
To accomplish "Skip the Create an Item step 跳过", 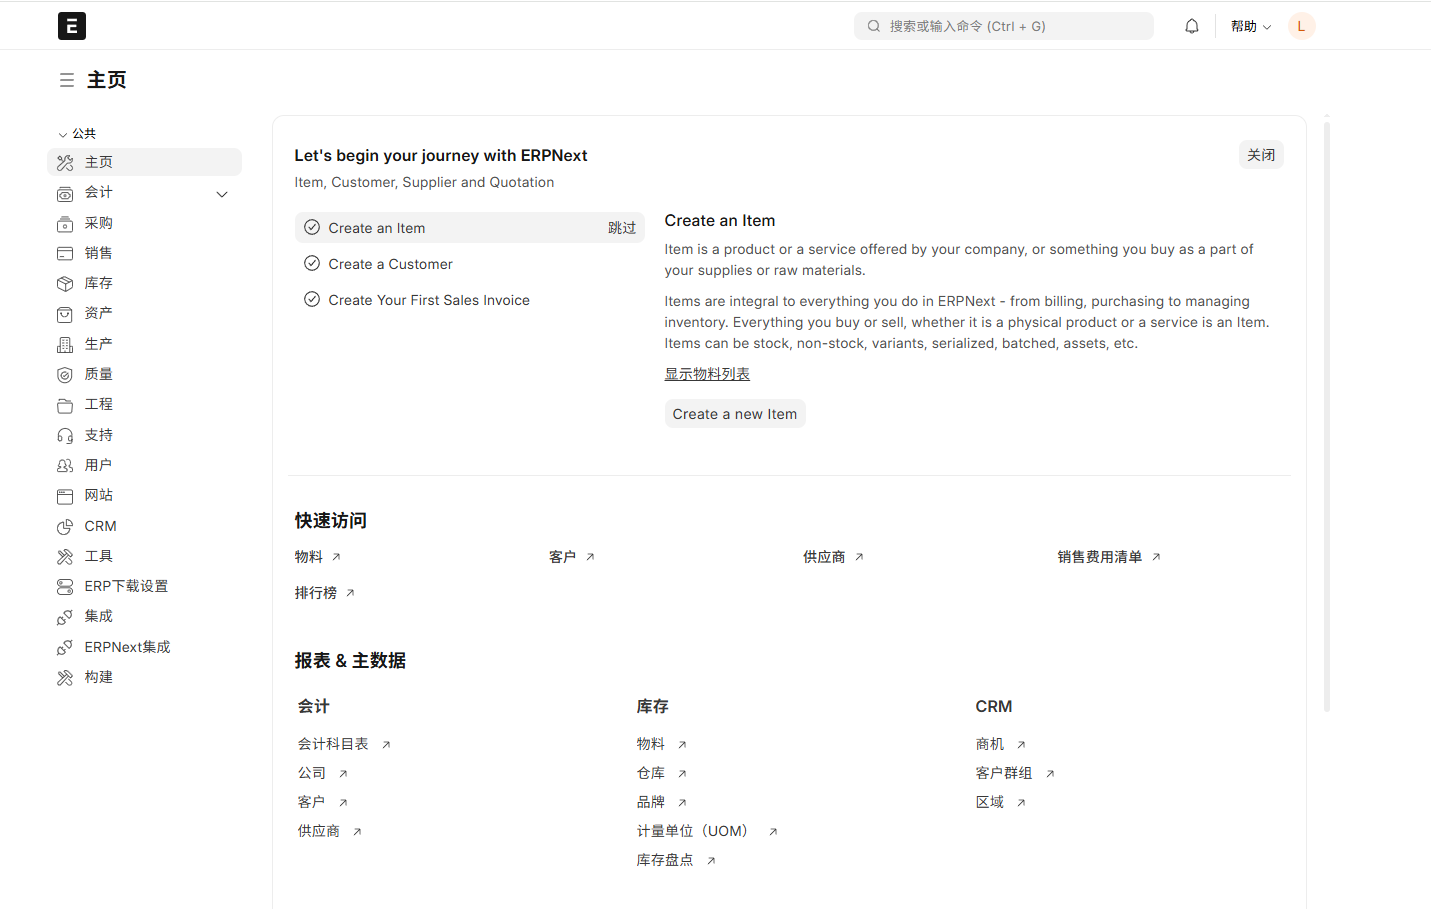I will coord(622,228).
